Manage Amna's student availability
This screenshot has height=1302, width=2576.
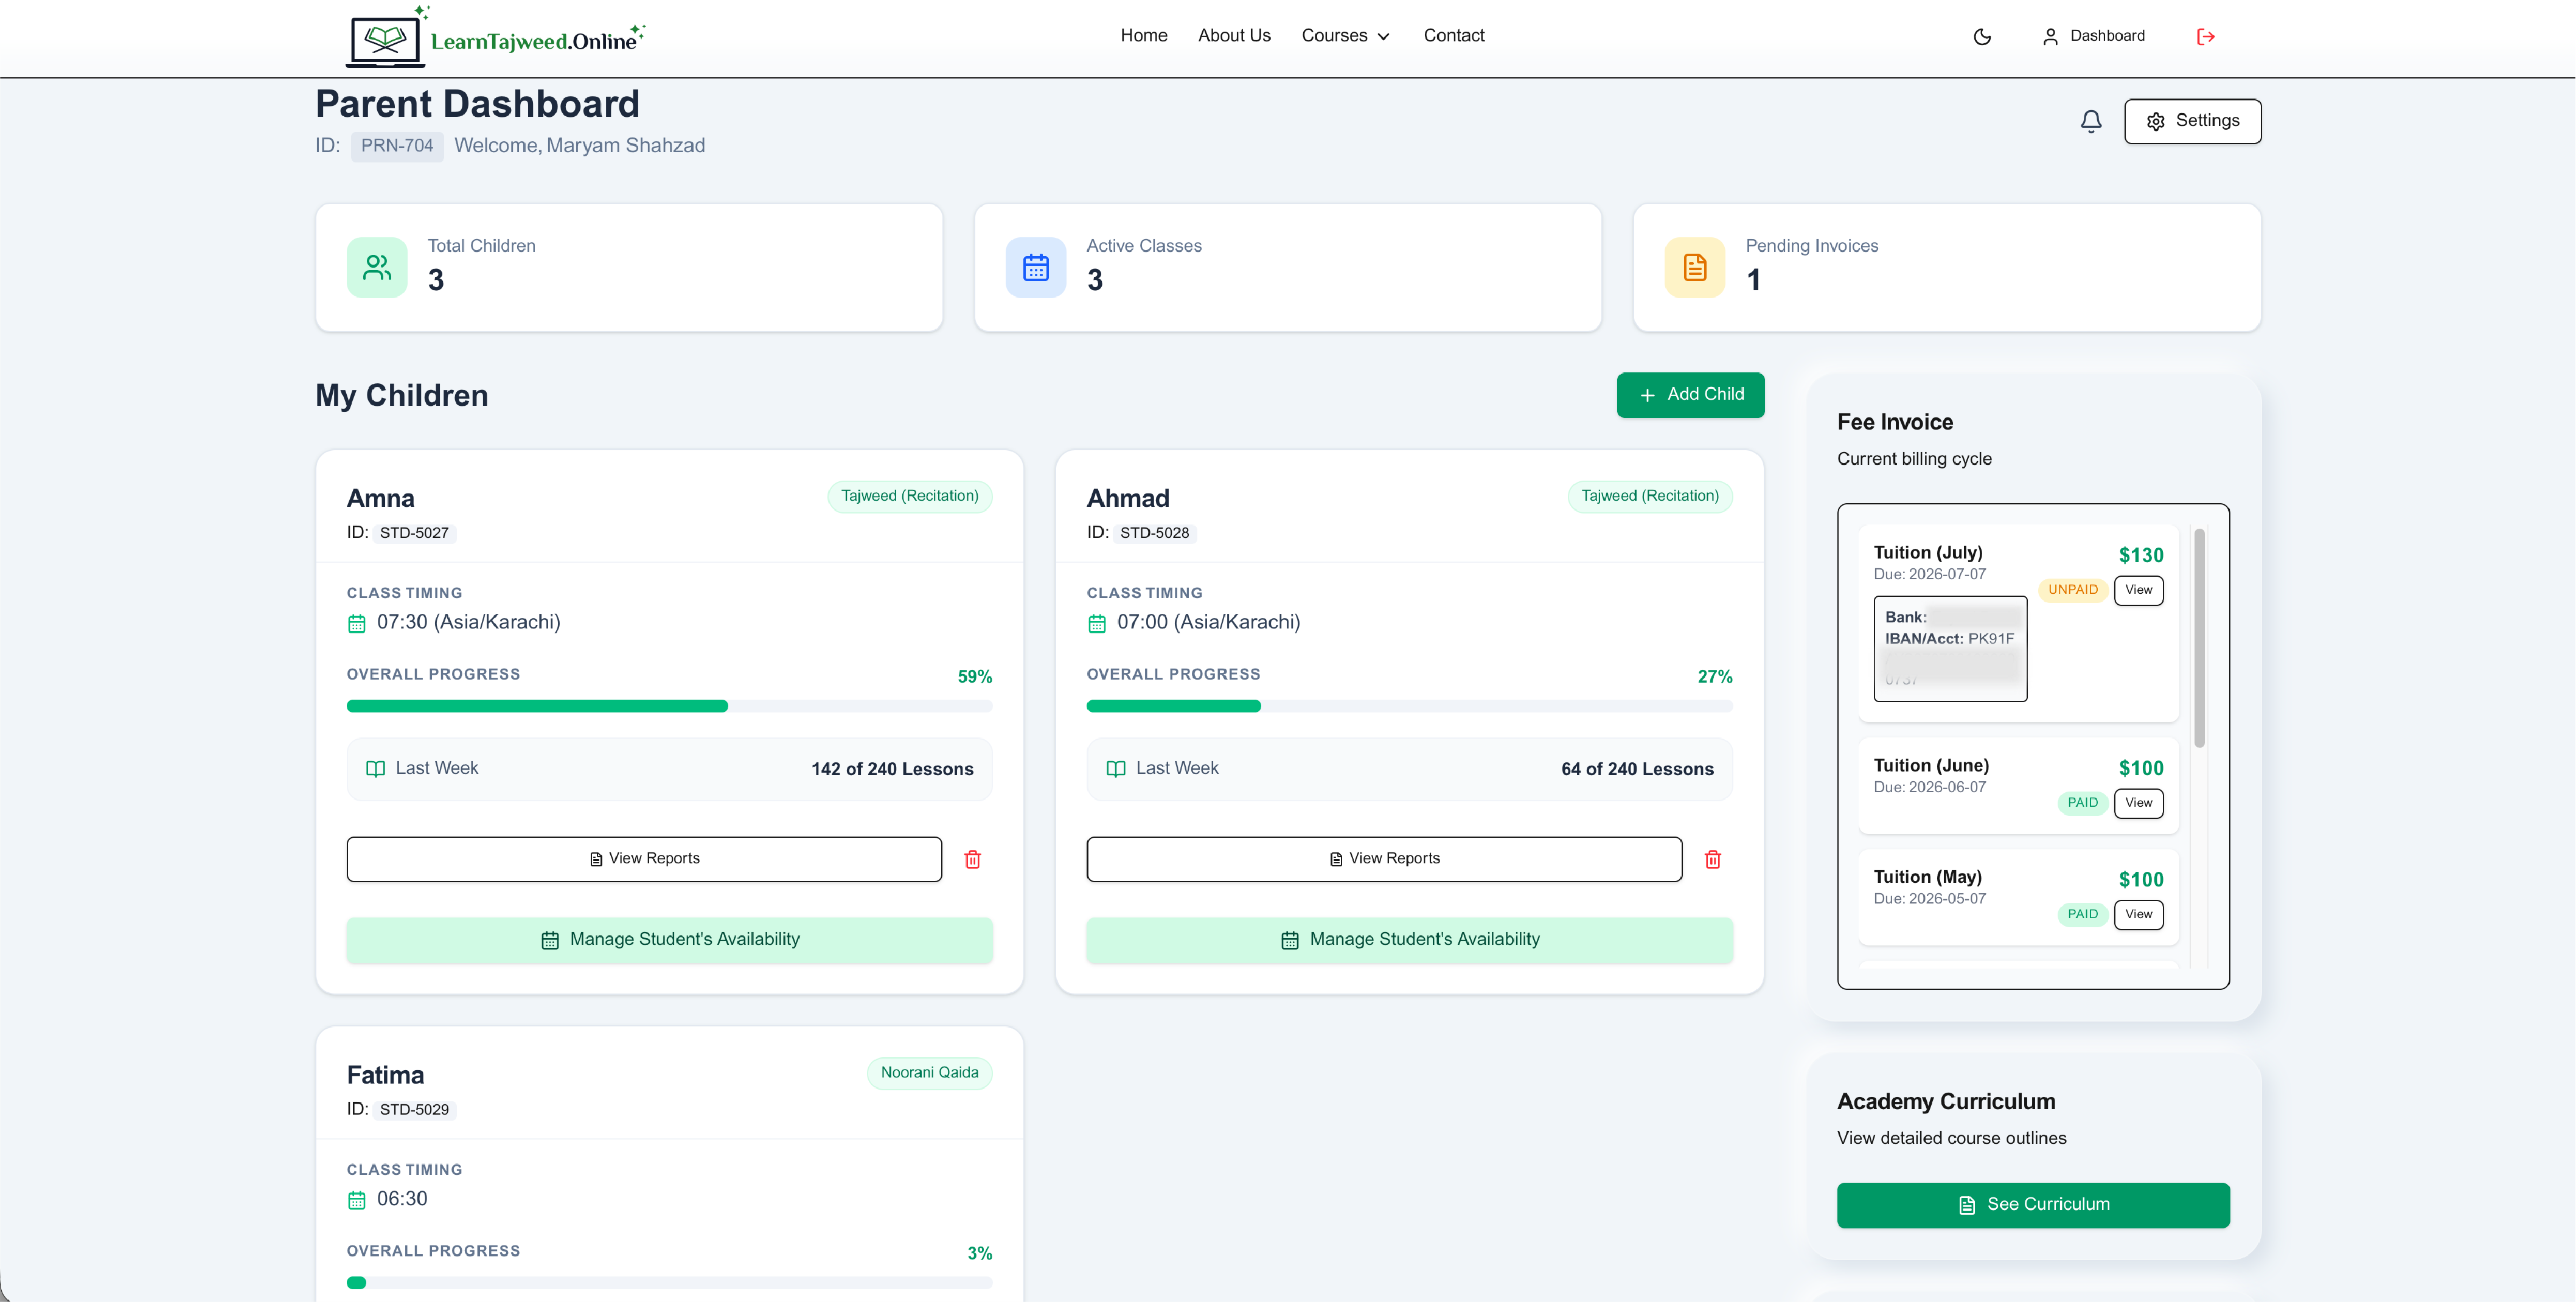669,940
